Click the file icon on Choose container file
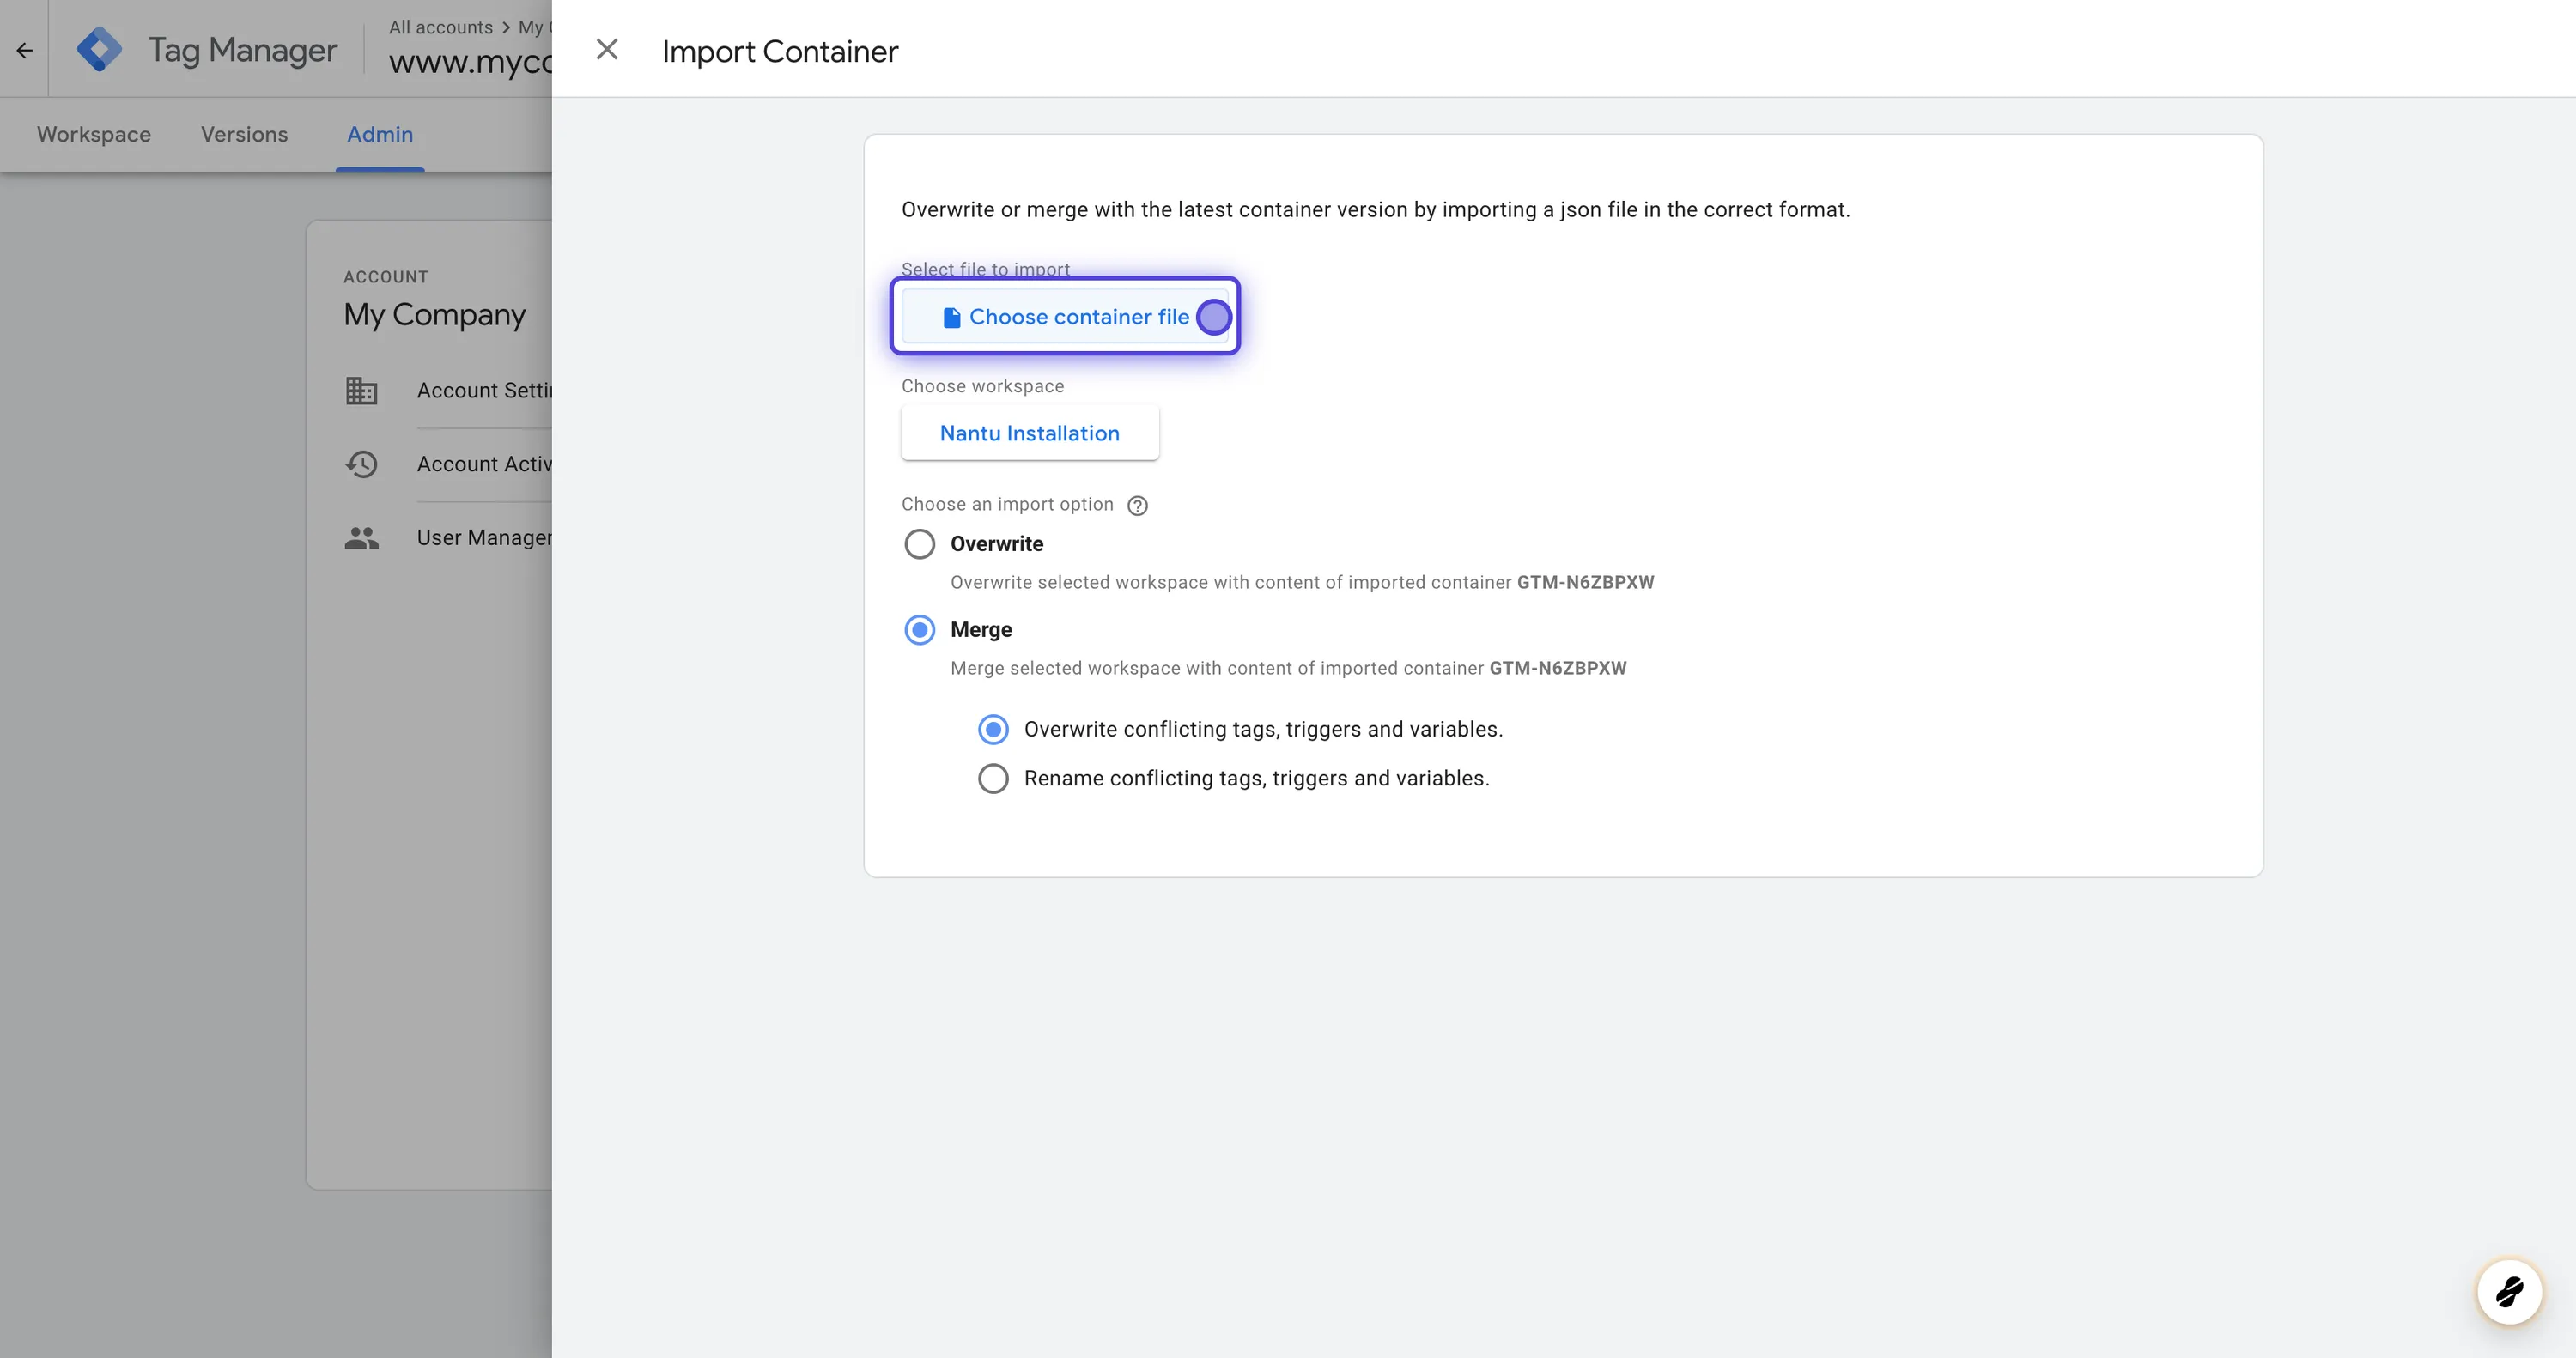This screenshot has width=2576, height=1358. (x=951, y=317)
